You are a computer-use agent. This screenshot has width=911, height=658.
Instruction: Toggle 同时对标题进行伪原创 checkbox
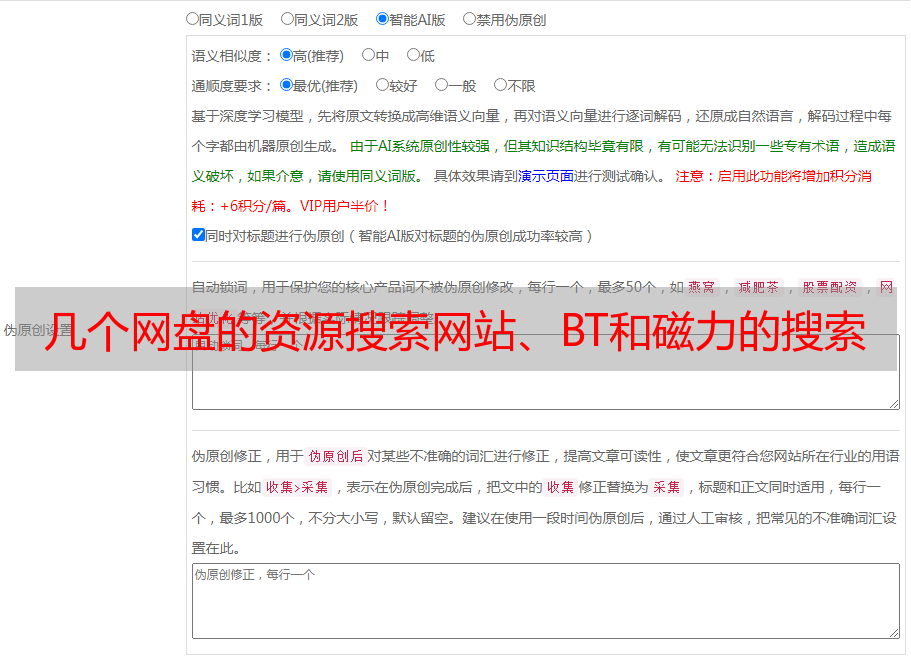coord(198,235)
